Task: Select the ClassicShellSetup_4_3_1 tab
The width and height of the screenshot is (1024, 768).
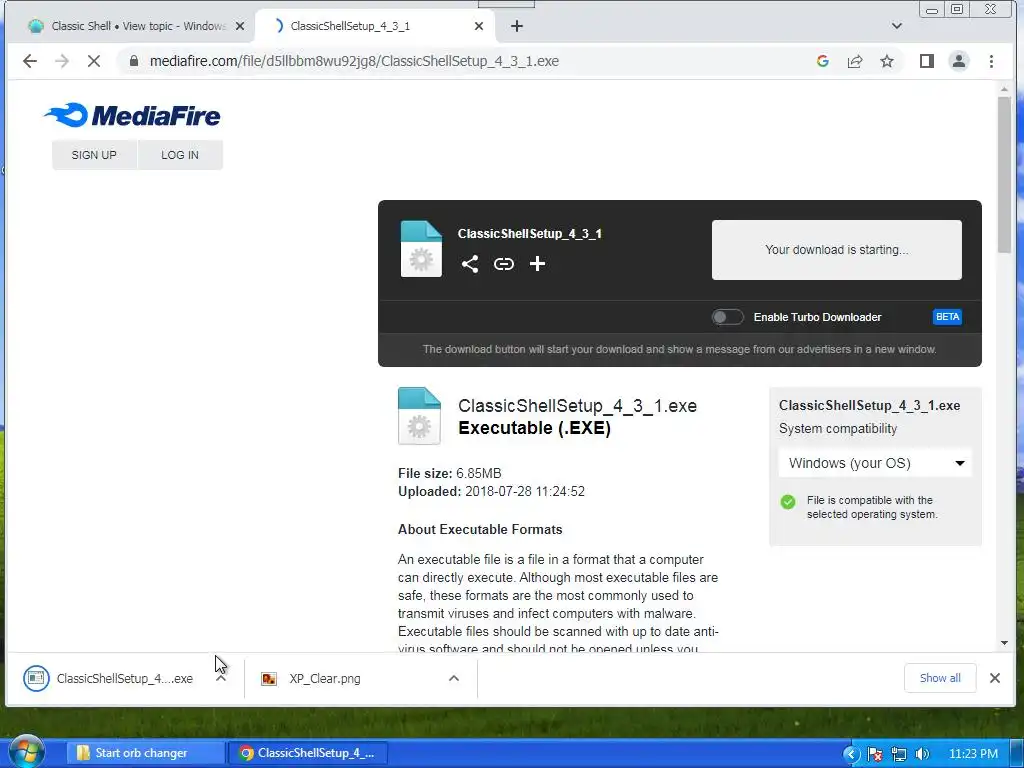Action: coord(376,26)
